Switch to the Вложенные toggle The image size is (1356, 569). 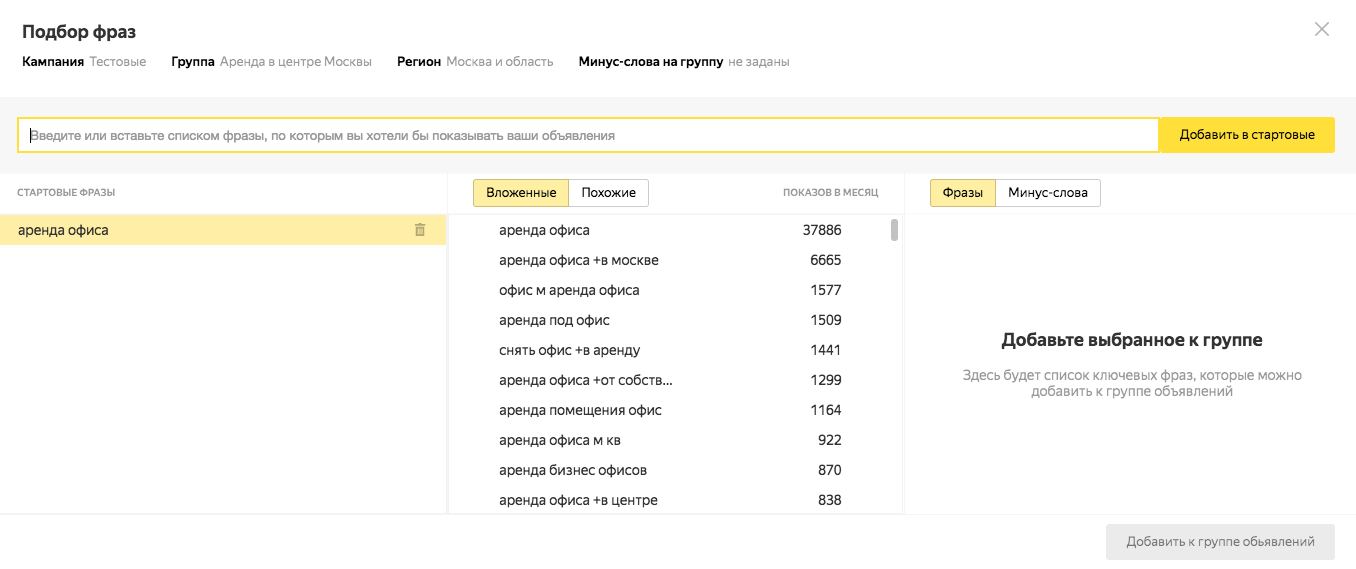pos(521,192)
